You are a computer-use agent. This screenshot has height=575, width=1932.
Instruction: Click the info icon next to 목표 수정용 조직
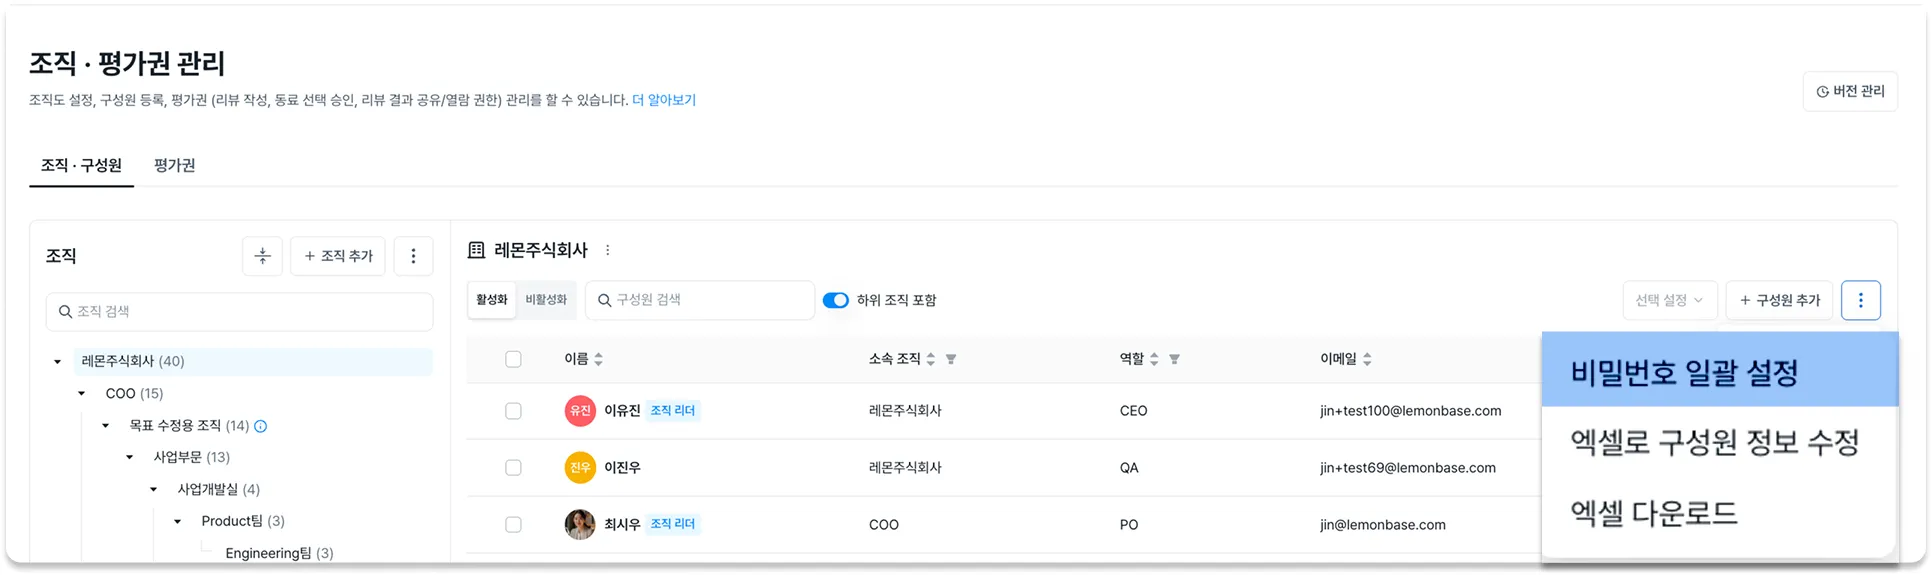tap(261, 426)
